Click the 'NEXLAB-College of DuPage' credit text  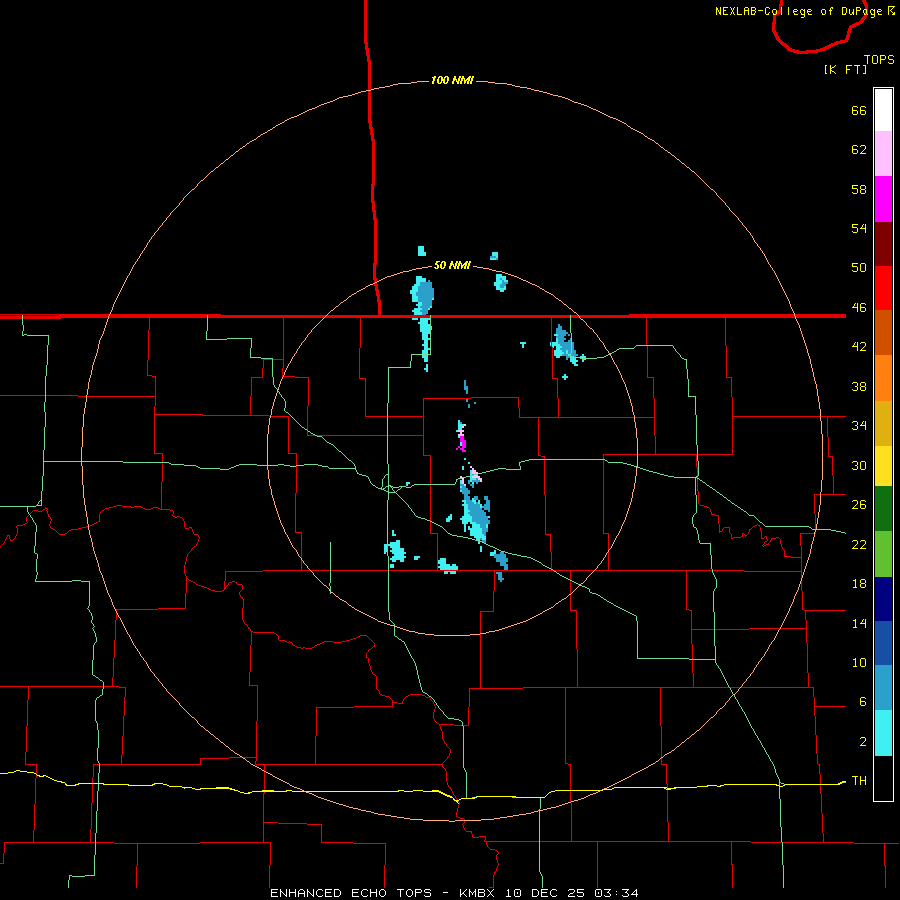click(x=798, y=11)
